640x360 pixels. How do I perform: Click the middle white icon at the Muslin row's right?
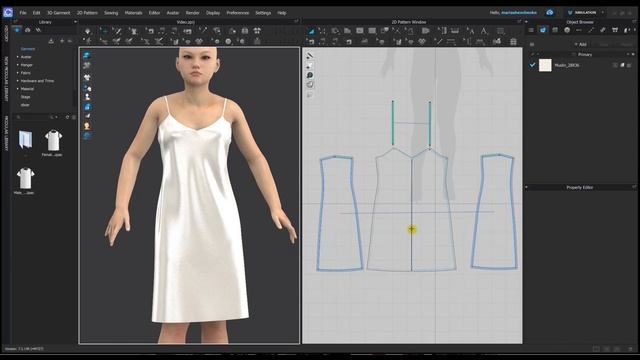(x=622, y=65)
